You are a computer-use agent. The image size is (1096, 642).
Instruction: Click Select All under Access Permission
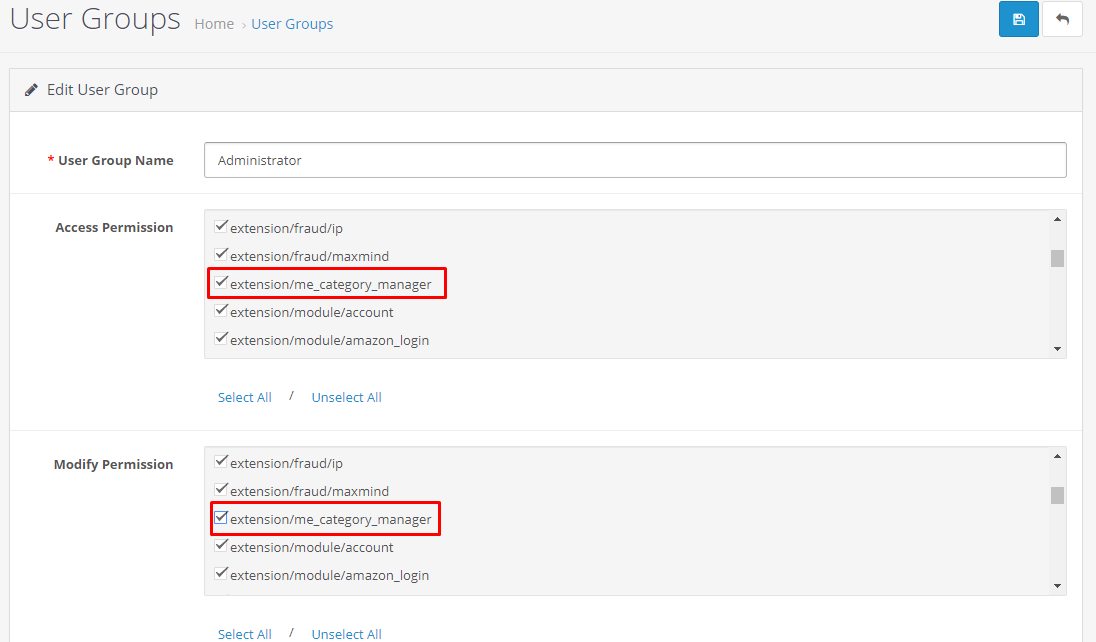click(x=245, y=397)
